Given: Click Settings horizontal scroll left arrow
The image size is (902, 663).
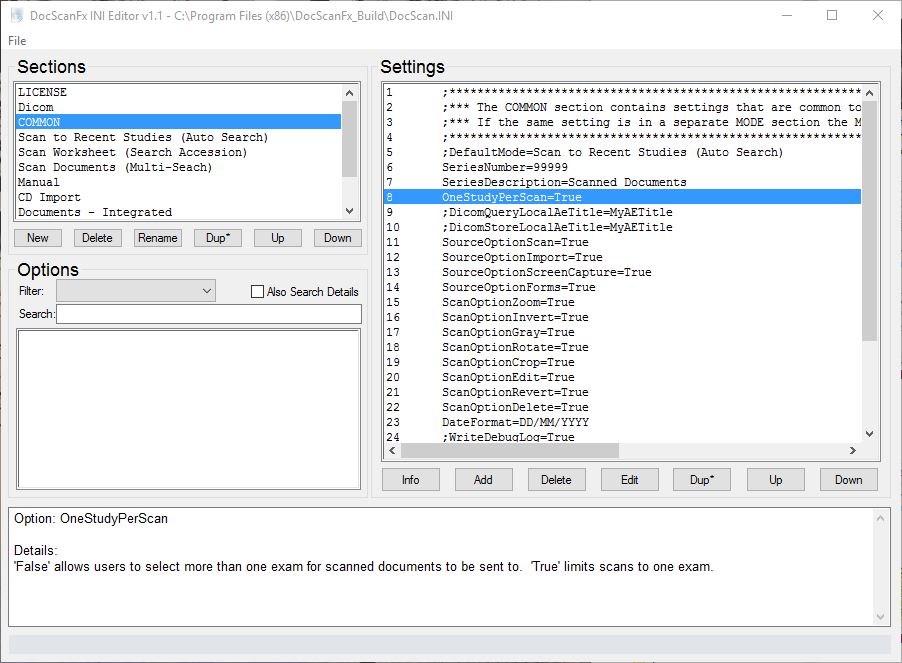Looking at the screenshot, I should 392,450.
